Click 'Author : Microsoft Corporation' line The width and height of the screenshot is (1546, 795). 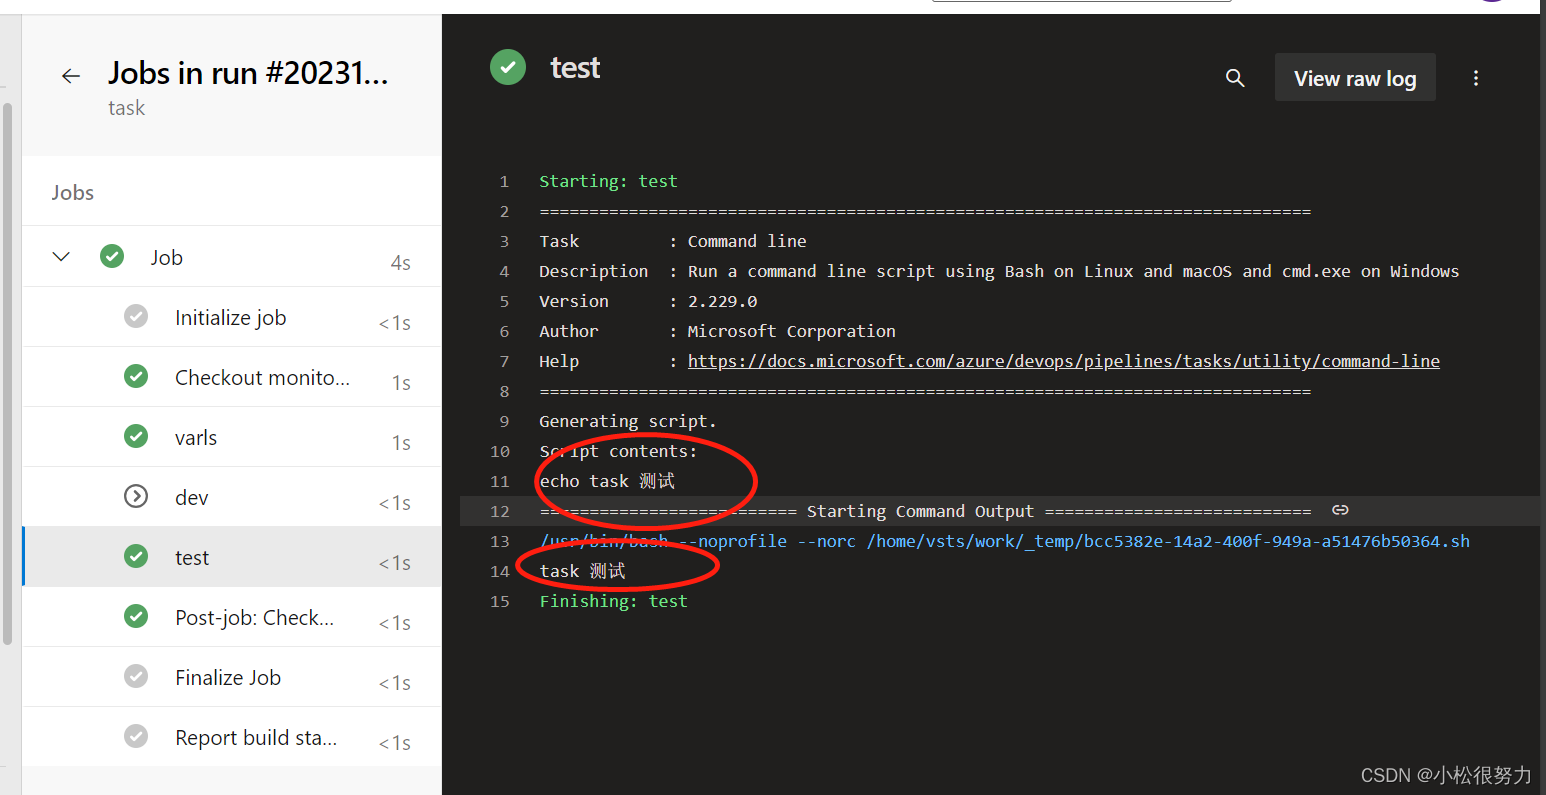[x=717, y=331]
